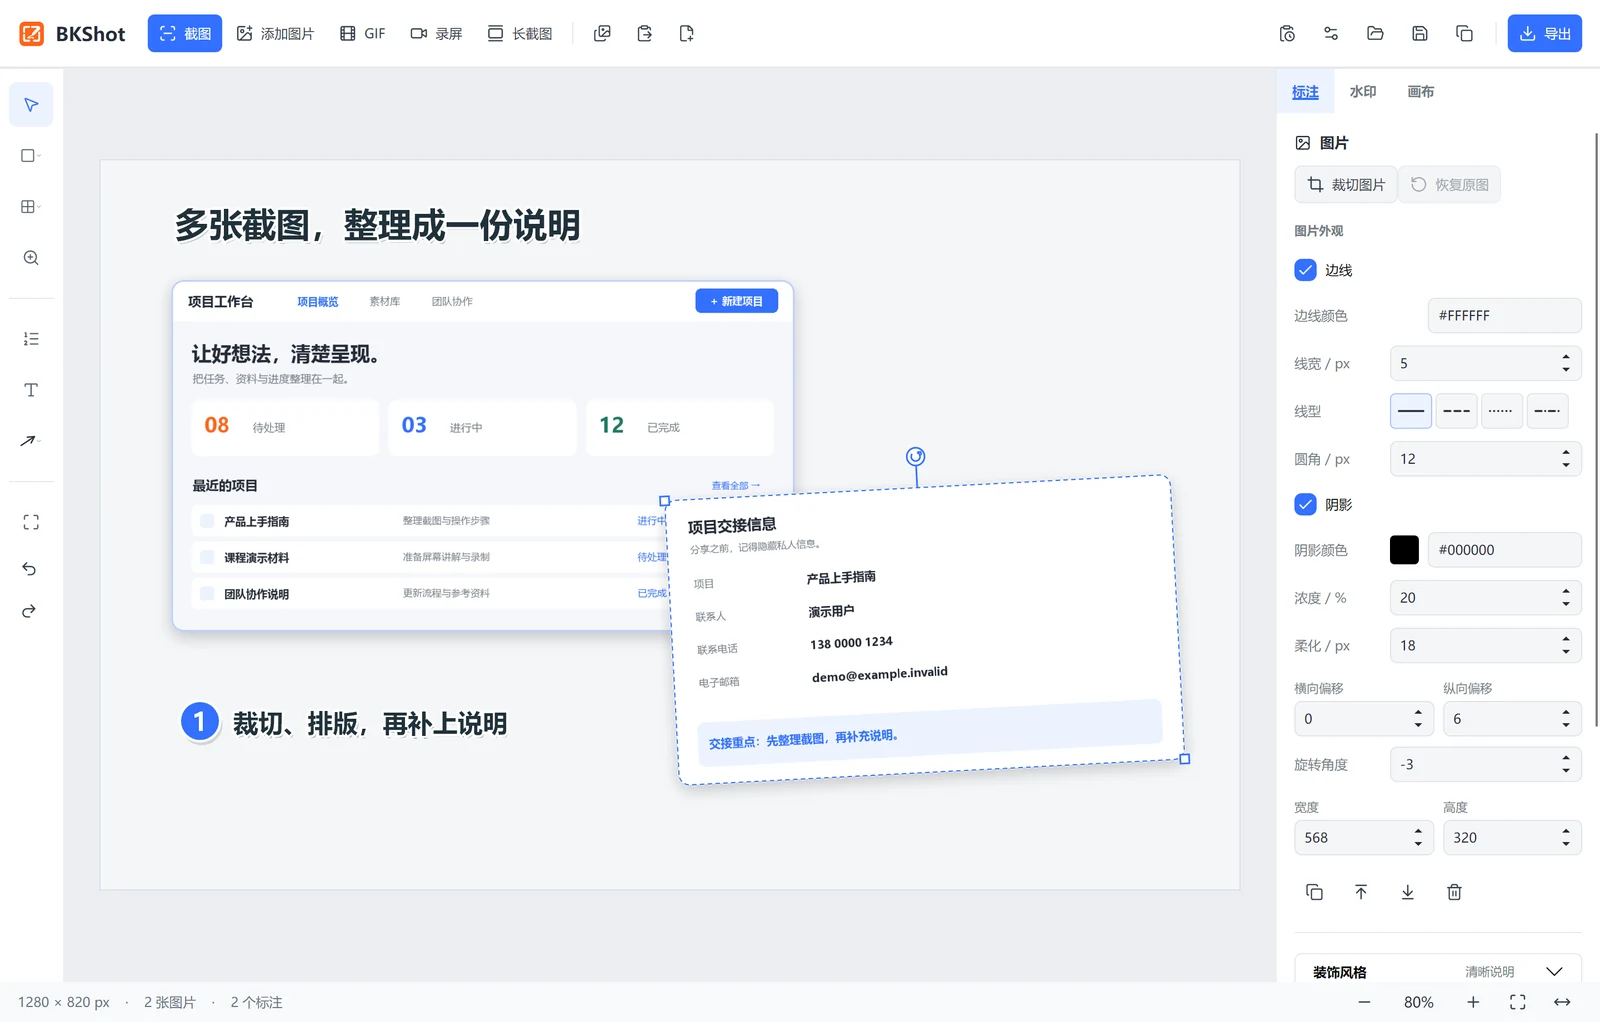Undo the last action
The height and width of the screenshot is (1022, 1600).
[x=29, y=569]
